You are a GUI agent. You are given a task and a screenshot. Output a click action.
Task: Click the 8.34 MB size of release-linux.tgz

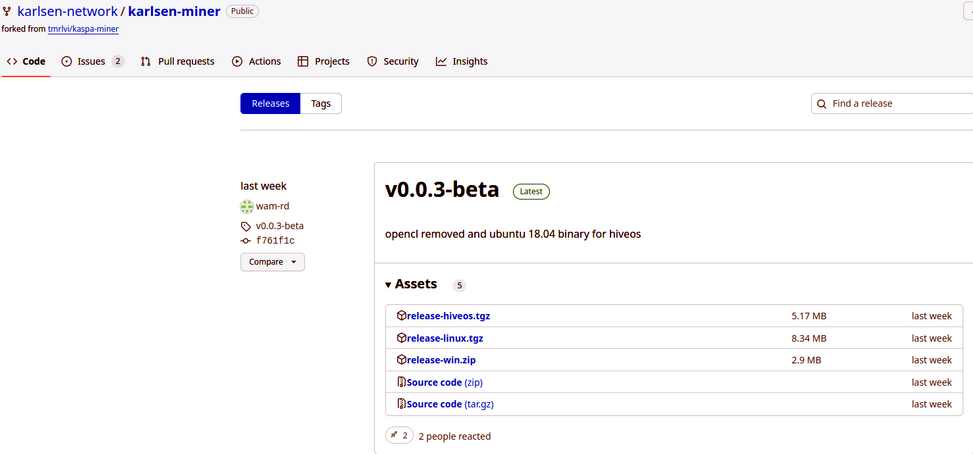pyautogui.click(x=809, y=339)
